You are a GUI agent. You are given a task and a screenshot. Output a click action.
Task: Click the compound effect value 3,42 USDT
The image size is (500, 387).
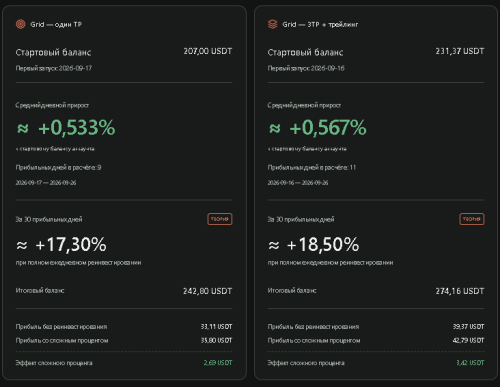click(470, 363)
